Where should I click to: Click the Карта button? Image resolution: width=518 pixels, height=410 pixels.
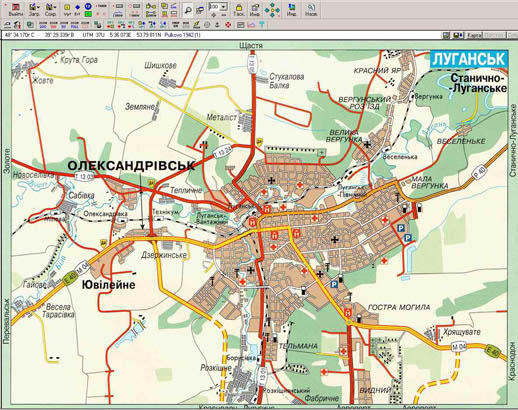point(474,35)
